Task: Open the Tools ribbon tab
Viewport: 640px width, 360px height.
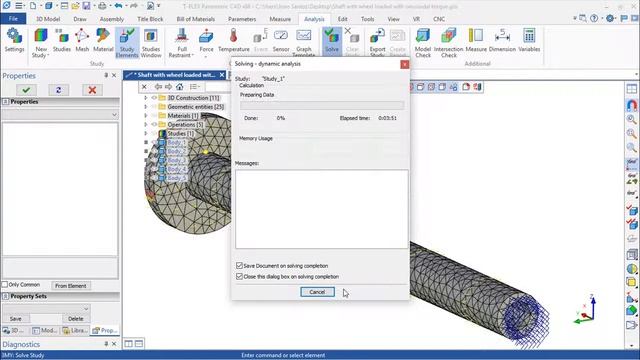Action: tap(367, 19)
